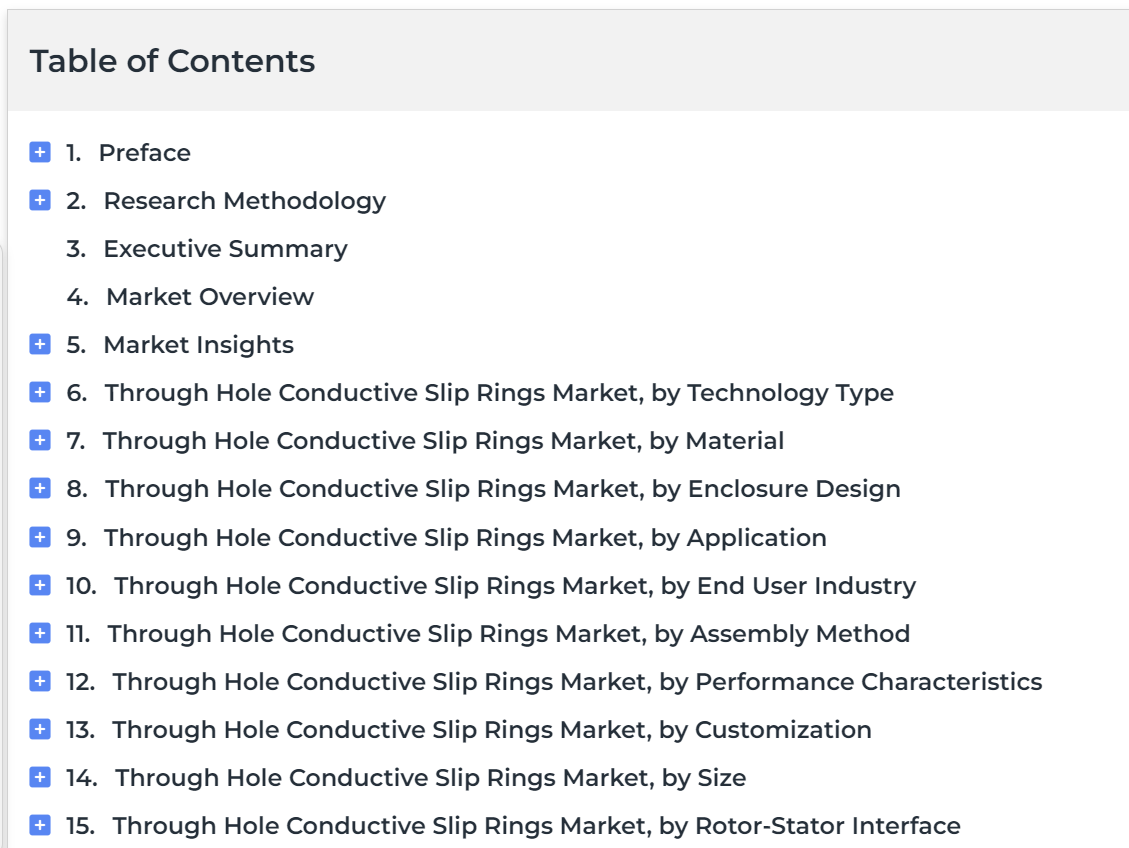
Task: Open the Market Overview entry
Action: pyautogui.click(x=210, y=297)
